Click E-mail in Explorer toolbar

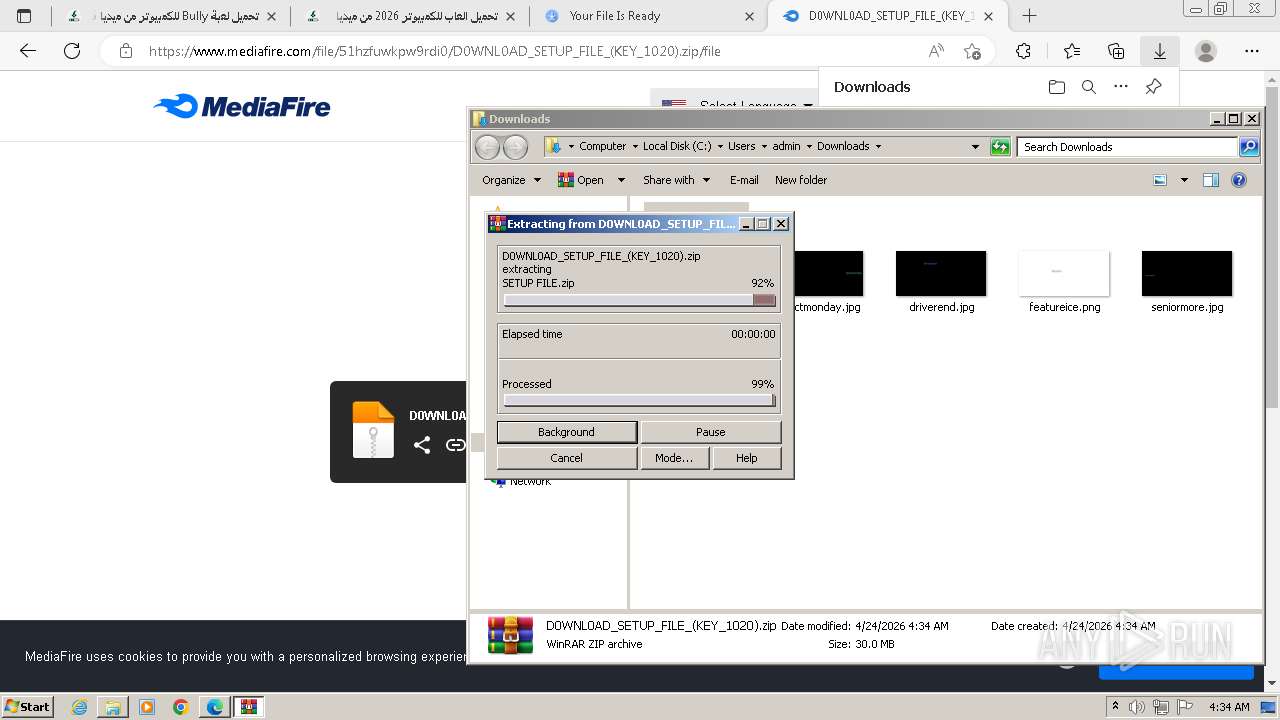click(744, 180)
